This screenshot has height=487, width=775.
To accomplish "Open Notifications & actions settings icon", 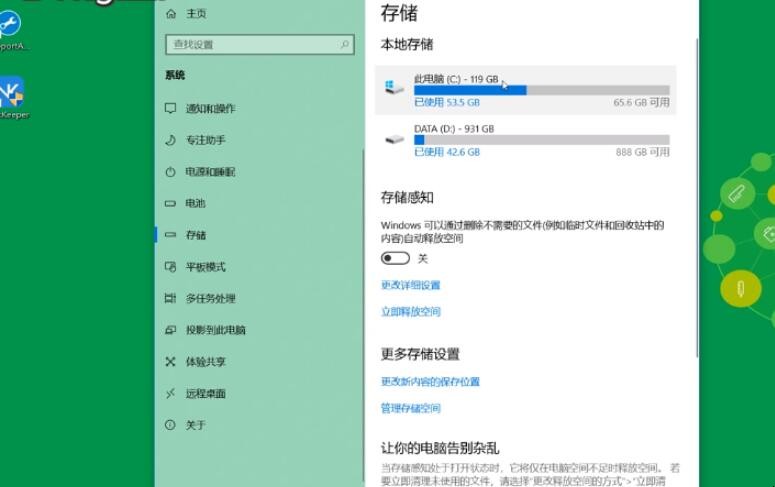I will click(x=171, y=108).
